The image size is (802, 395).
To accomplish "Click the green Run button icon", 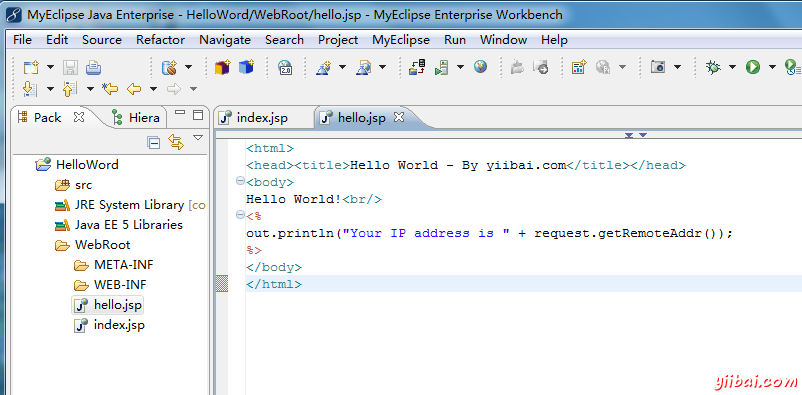I will (752, 67).
